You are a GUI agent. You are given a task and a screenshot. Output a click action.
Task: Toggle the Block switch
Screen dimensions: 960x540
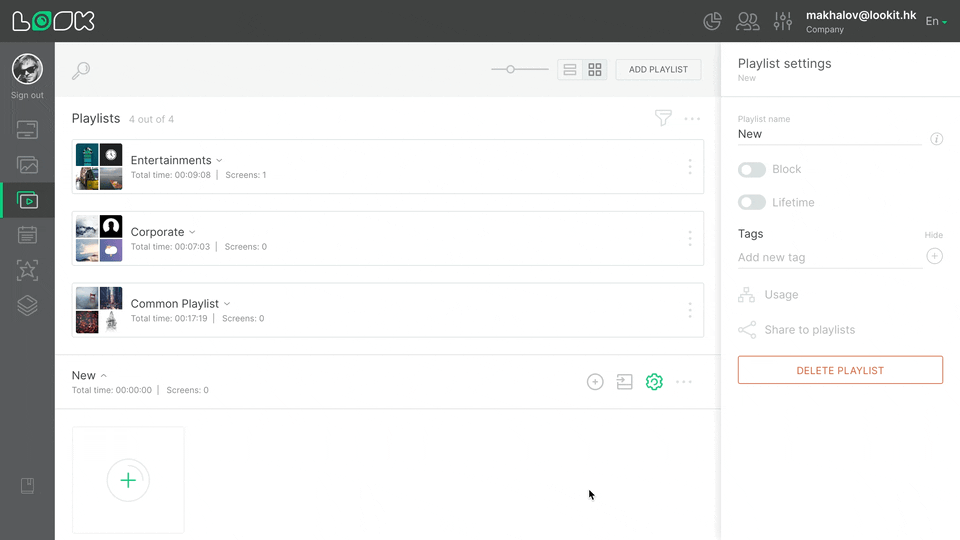pyautogui.click(x=752, y=170)
